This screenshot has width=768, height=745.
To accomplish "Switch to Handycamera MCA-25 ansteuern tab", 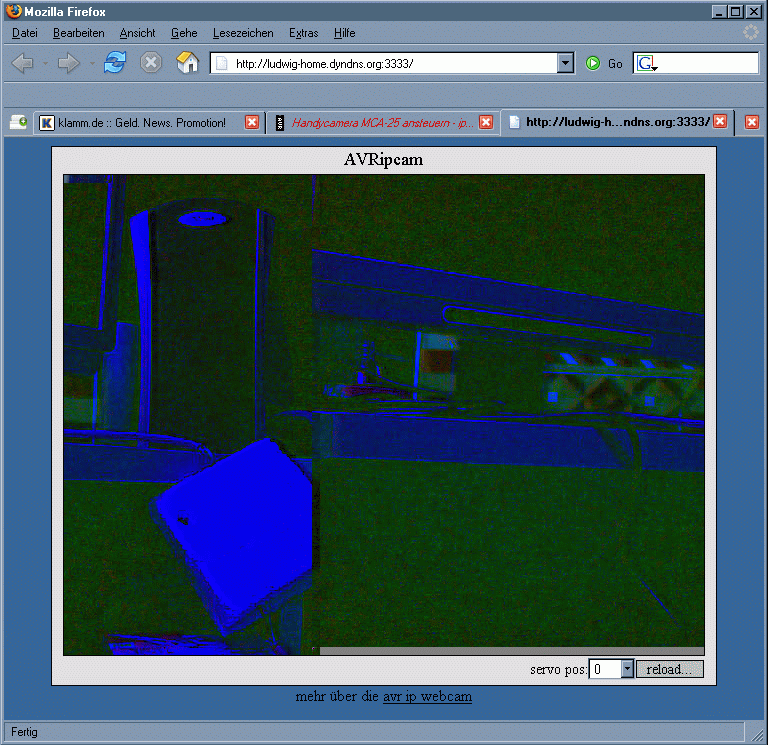I will click(383, 122).
